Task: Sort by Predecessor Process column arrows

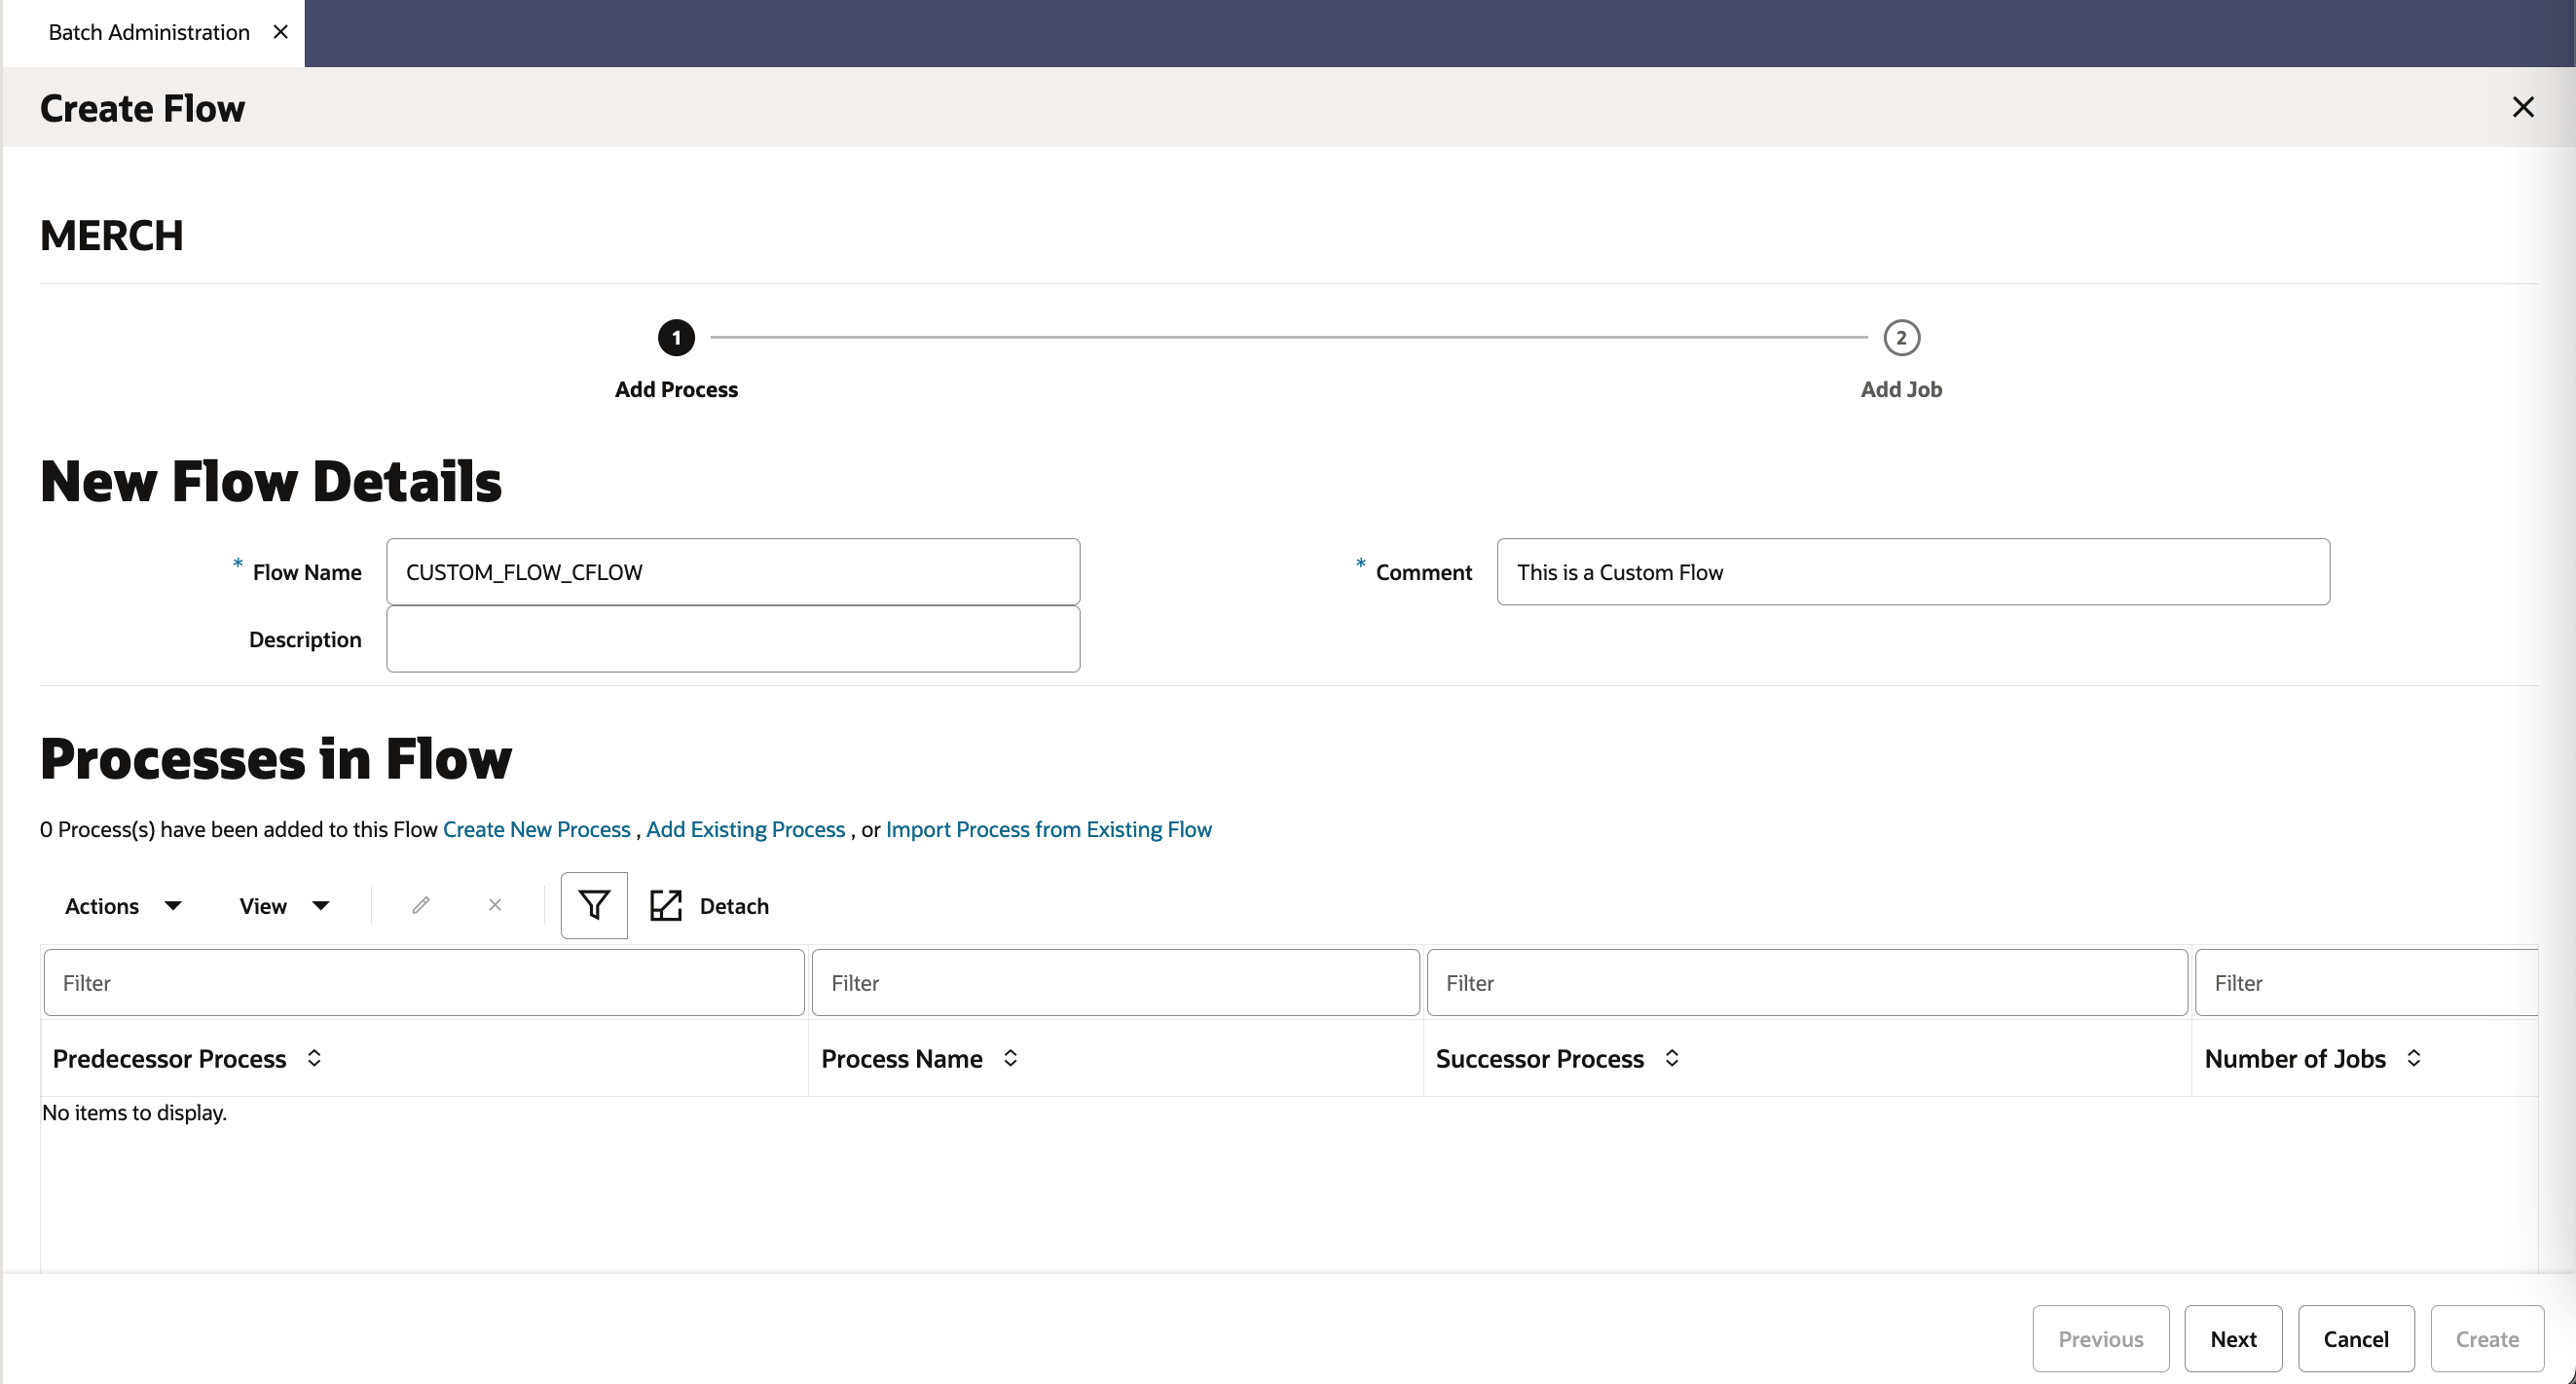Action: tap(314, 1058)
